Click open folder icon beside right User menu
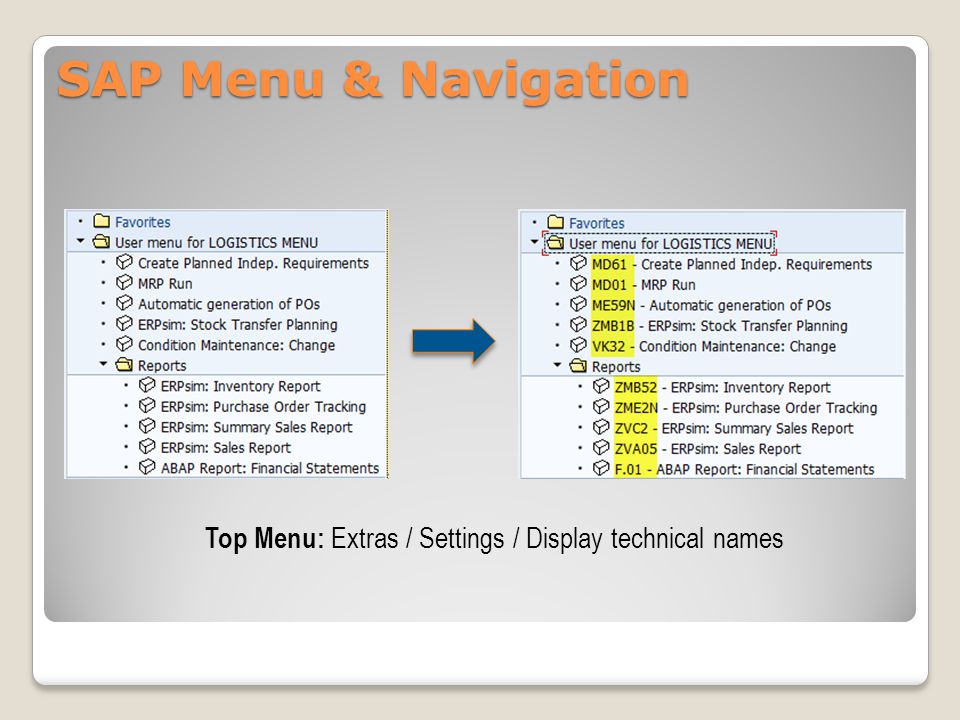Screen dimensions: 960x720 pos(555,243)
